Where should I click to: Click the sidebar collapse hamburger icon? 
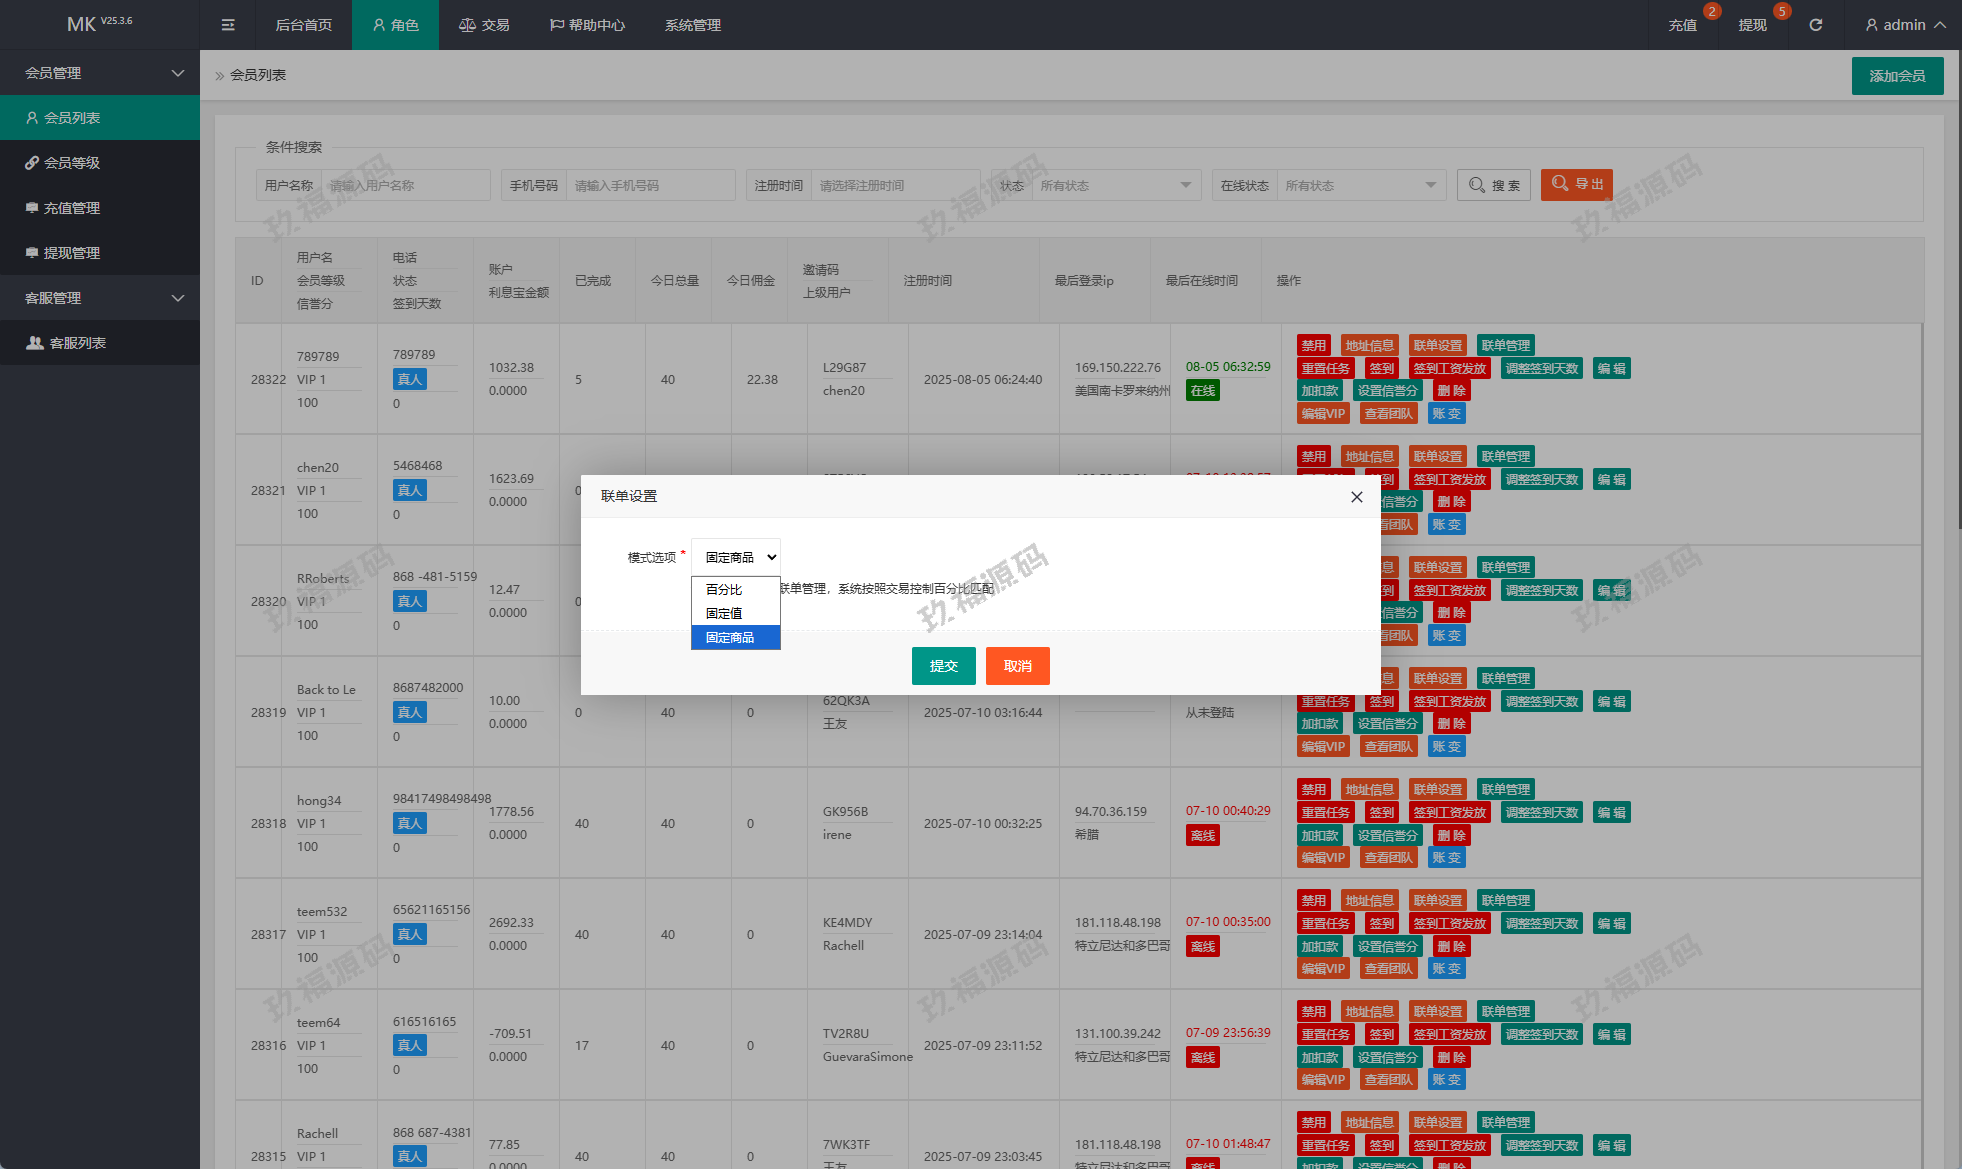point(228,25)
